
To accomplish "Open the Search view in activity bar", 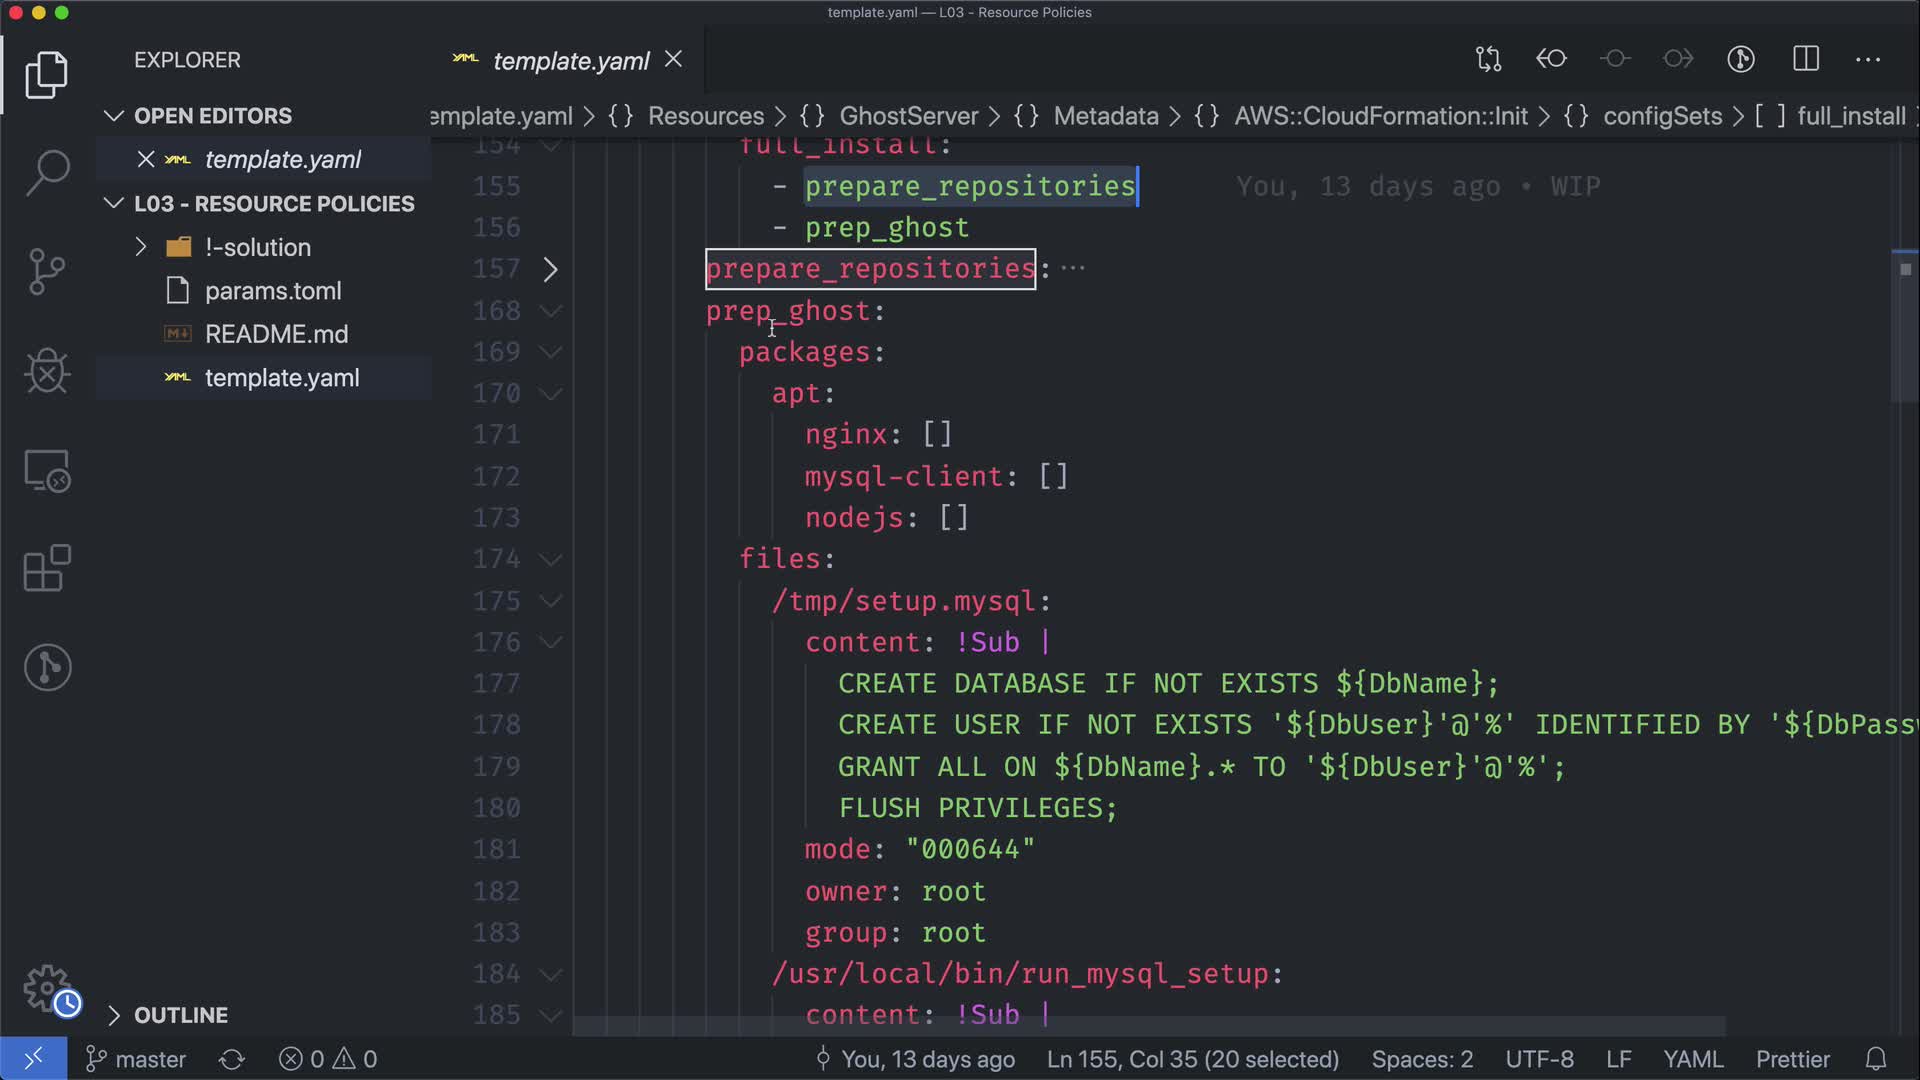I will [x=47, y=173].
